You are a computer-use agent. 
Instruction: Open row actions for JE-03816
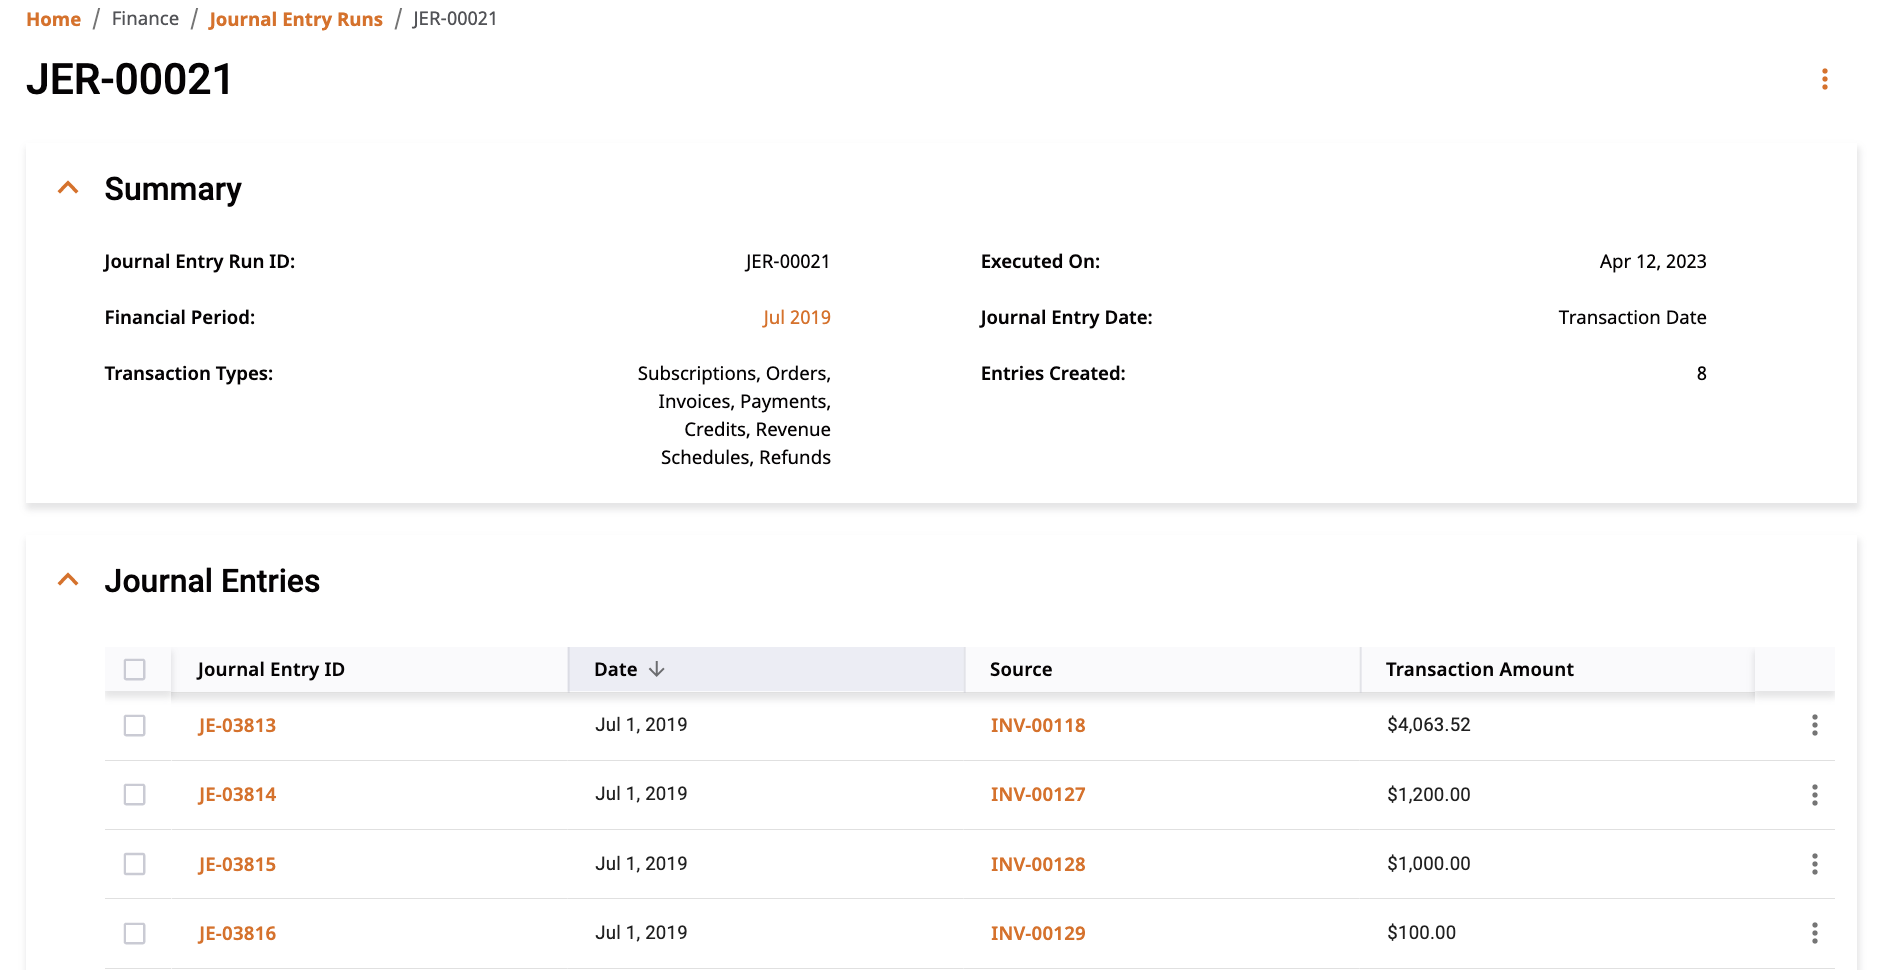(x=1814, y=933)
